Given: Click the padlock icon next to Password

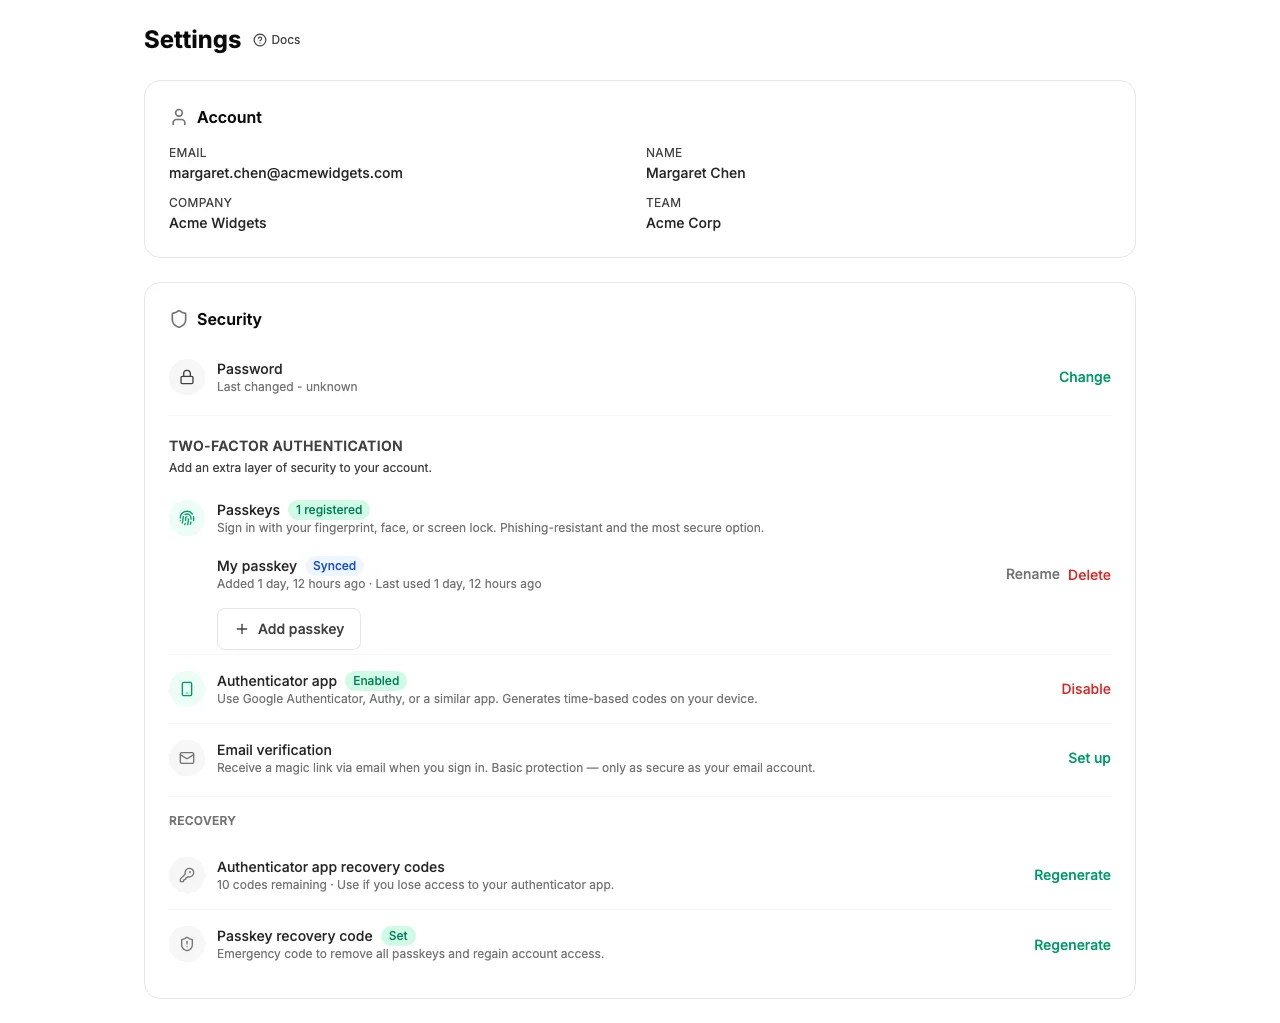Looking at the screenshot, I should coord(187,377).
